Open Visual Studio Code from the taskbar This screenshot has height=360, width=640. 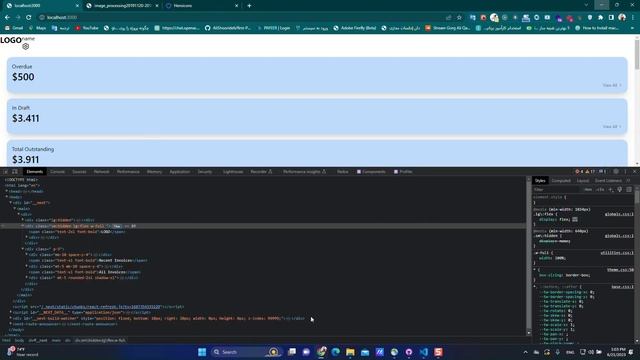[x=424, y=352]
